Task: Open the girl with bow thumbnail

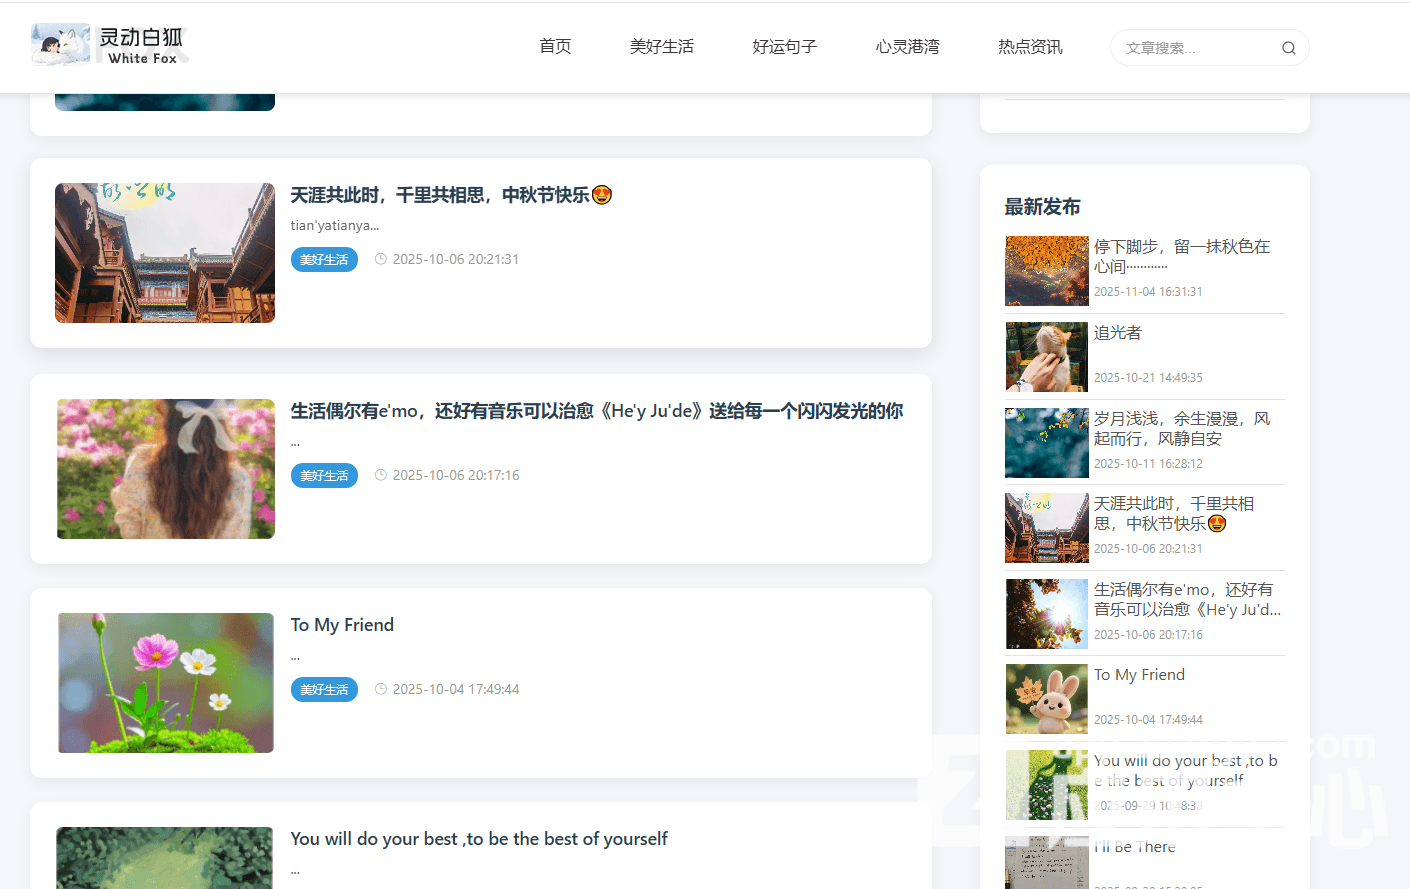Action: (x=165, y=469)
